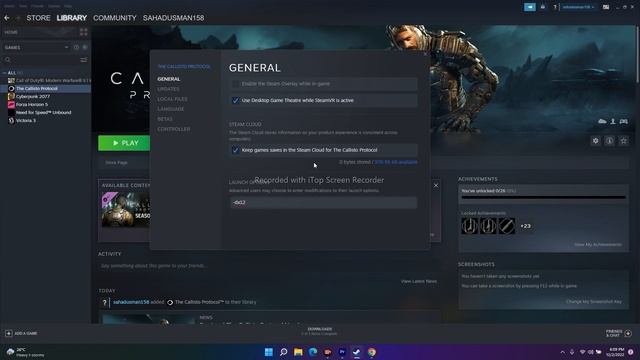Viewport: 640px width, 360px height.
Task: Open BETAS properties section
Action: [165, 119]
